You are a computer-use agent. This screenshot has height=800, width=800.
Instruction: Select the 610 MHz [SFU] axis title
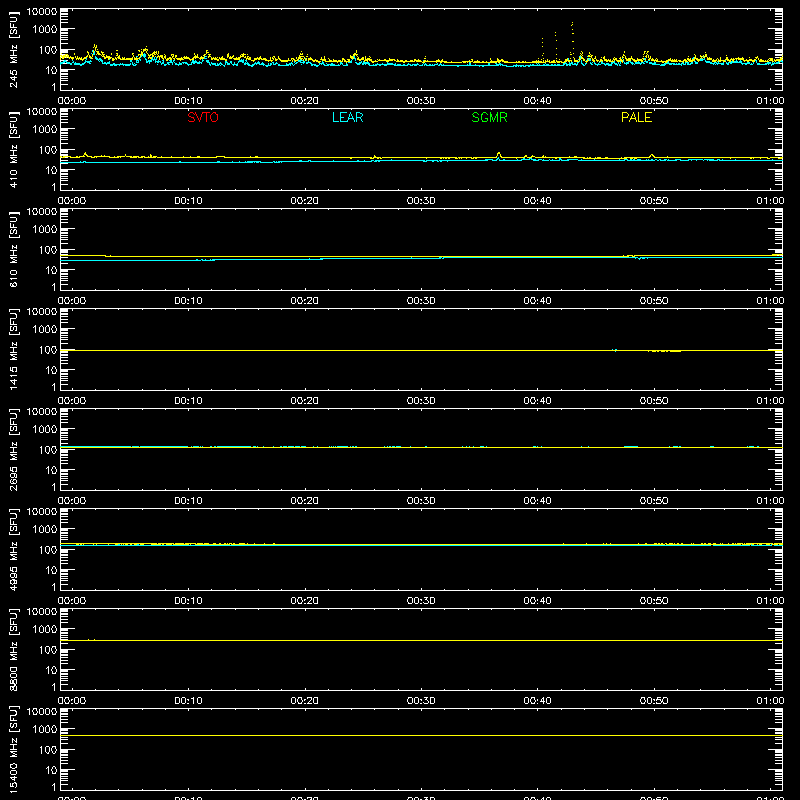click(x=14, y=249)
